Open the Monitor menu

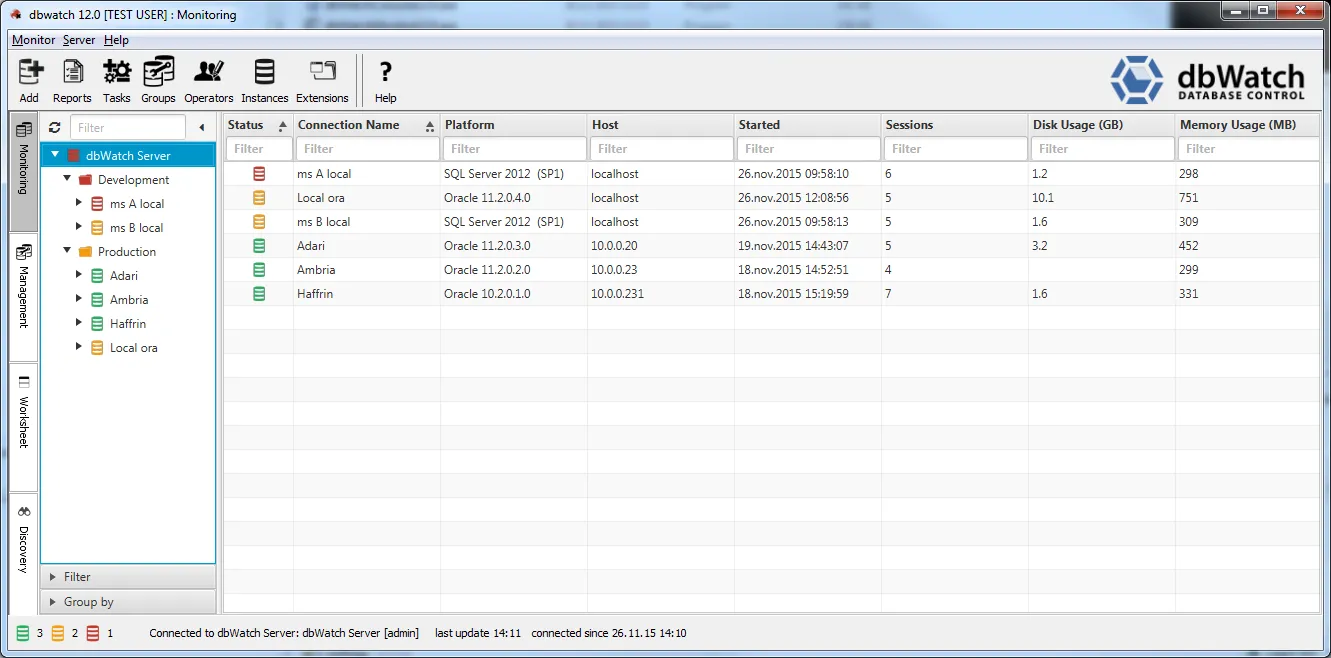point(33,40)
